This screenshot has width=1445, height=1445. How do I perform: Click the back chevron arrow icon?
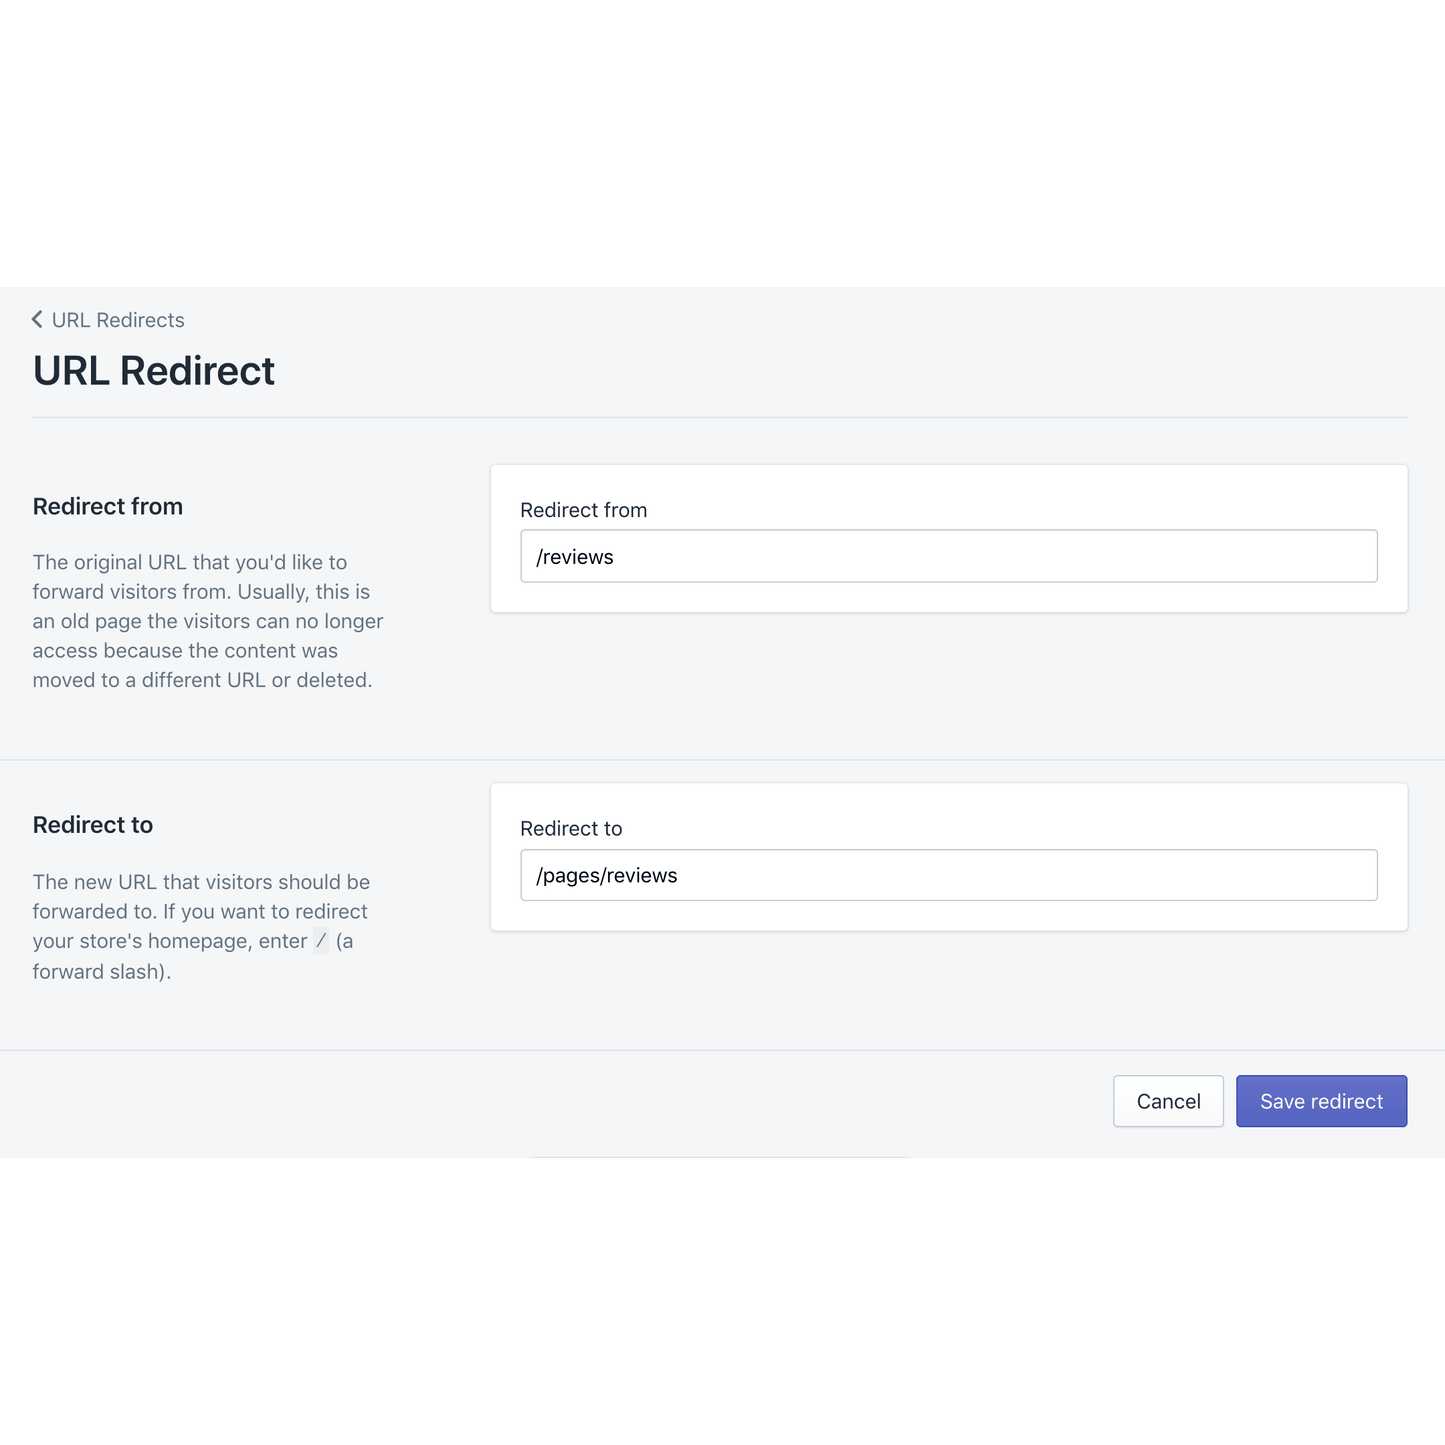click(37, 319)
